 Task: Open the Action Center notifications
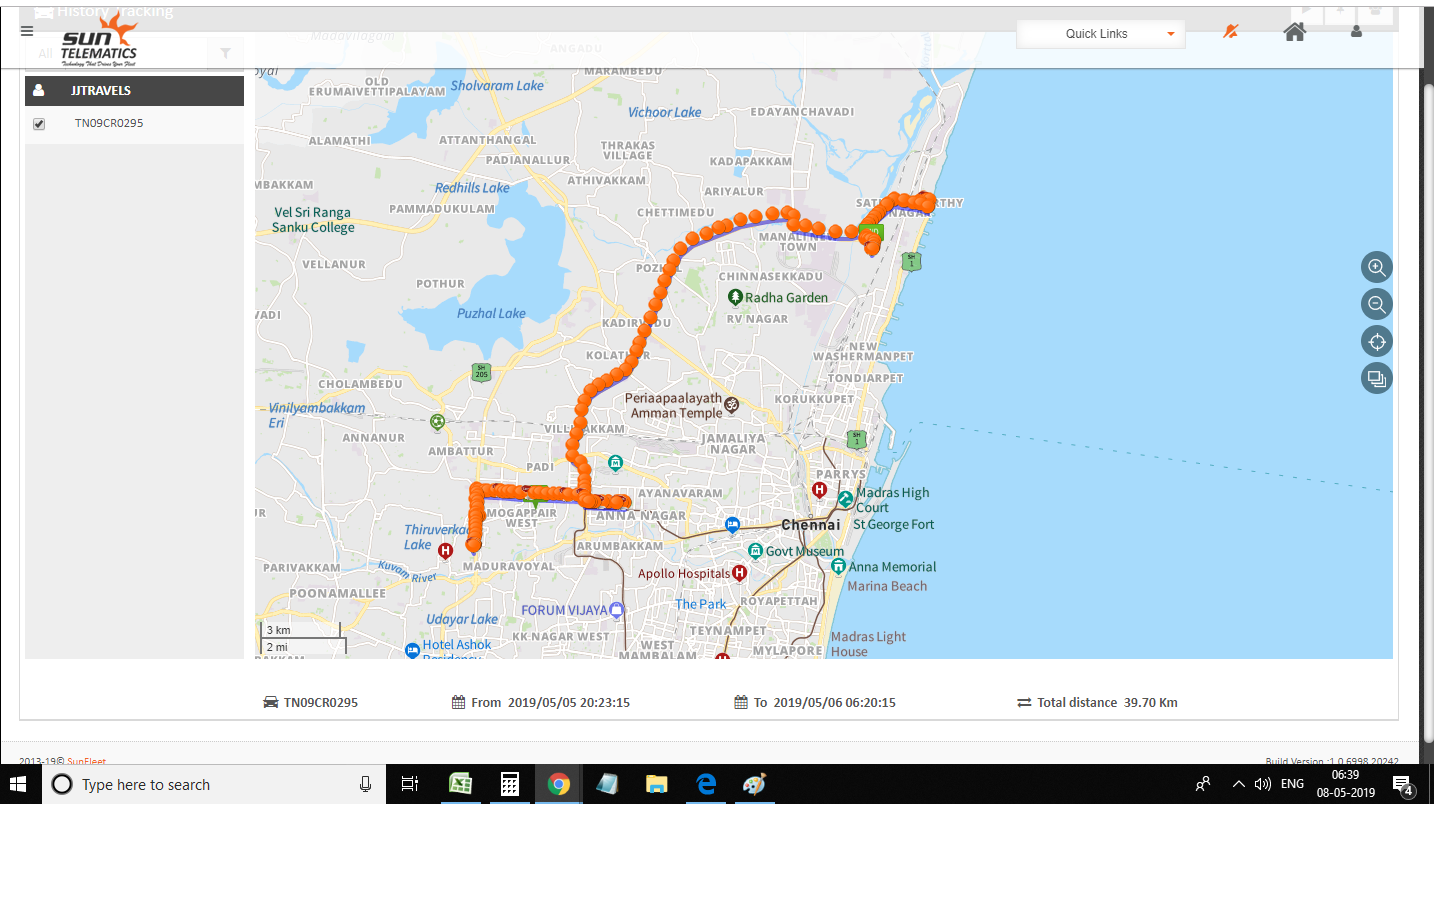(x=1403, y=786)
